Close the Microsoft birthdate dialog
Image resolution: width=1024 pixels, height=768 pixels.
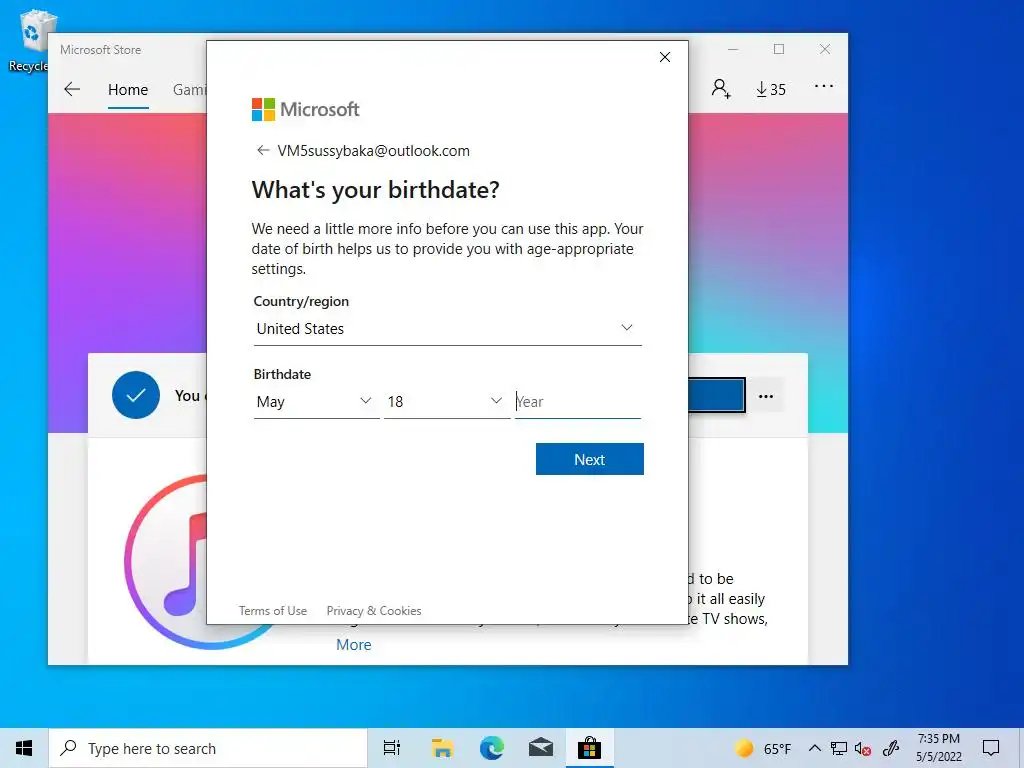(665, 57)
